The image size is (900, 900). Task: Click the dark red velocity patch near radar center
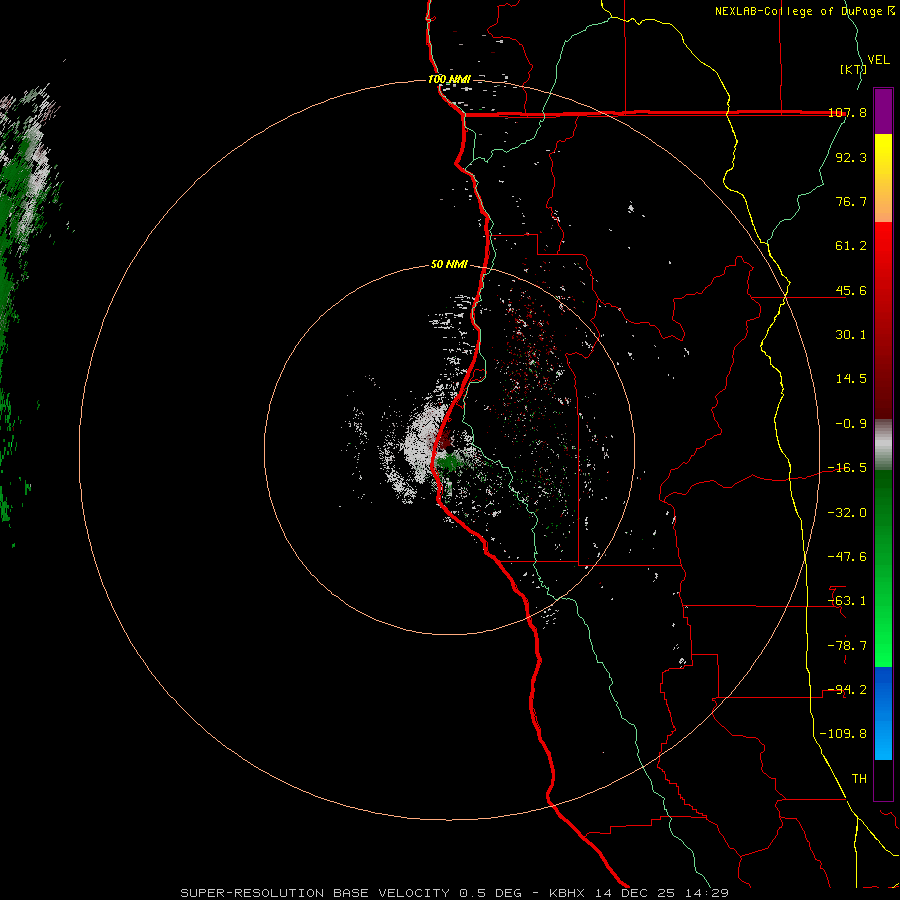coord(445,441)
